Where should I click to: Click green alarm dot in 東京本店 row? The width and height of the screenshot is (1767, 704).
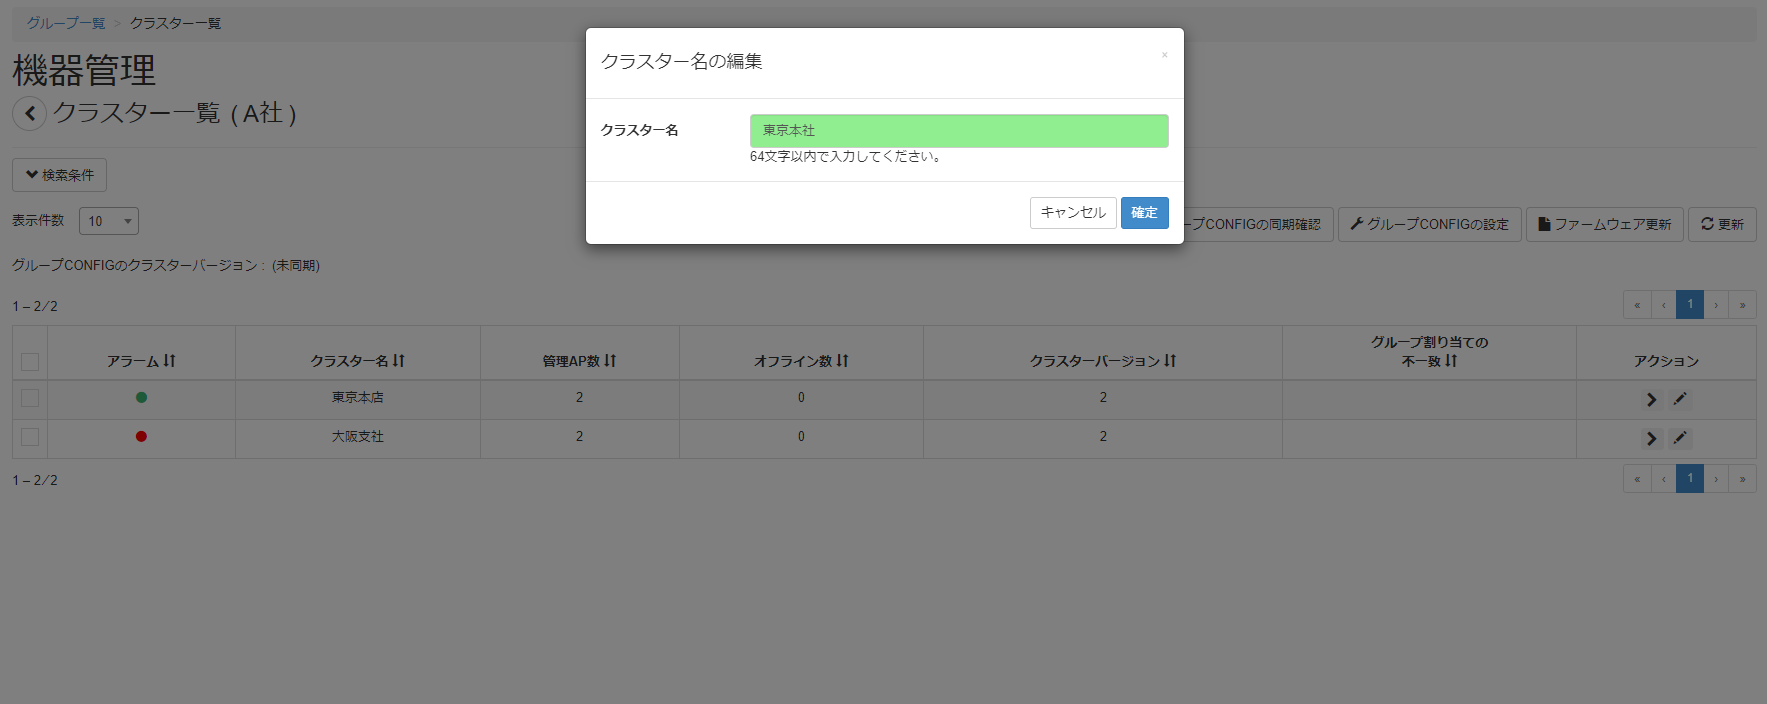(x=141, y=397)
